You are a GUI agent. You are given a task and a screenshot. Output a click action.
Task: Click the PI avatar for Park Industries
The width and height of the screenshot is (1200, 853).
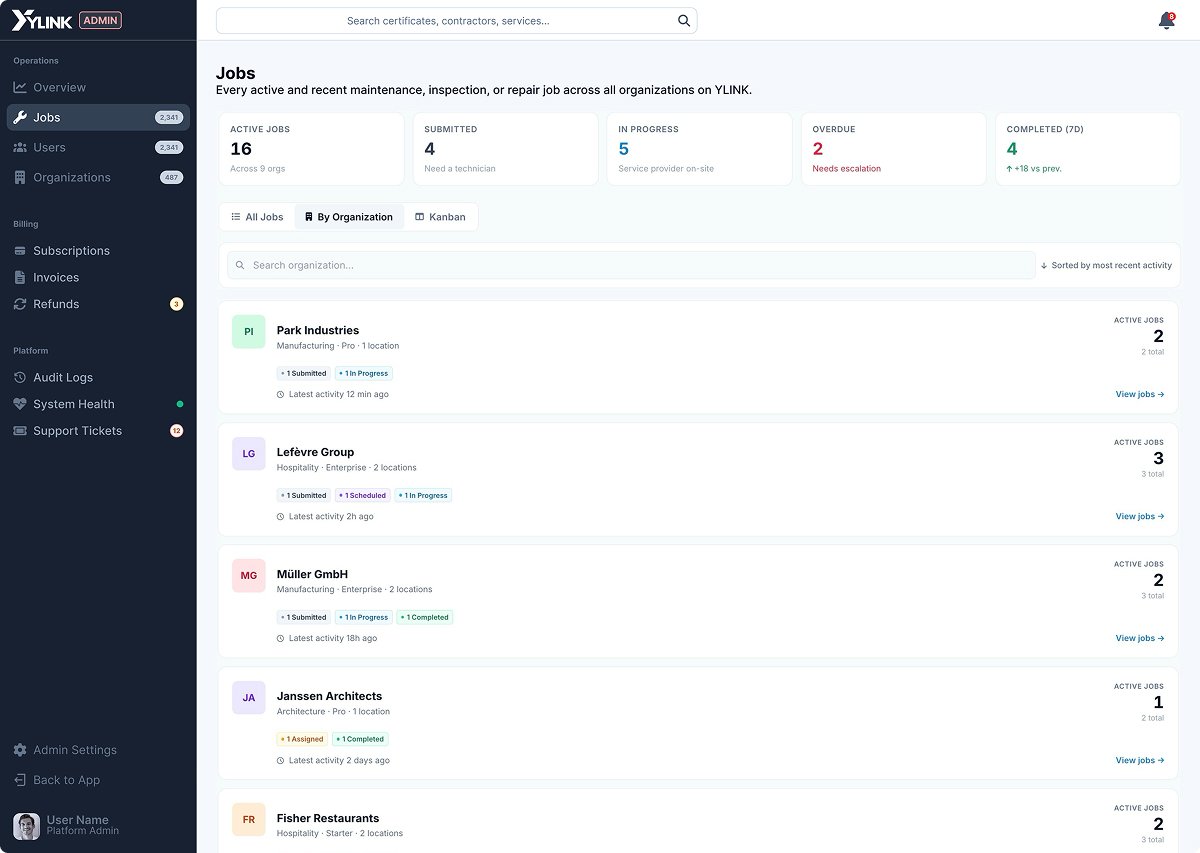tap(249, 331)
